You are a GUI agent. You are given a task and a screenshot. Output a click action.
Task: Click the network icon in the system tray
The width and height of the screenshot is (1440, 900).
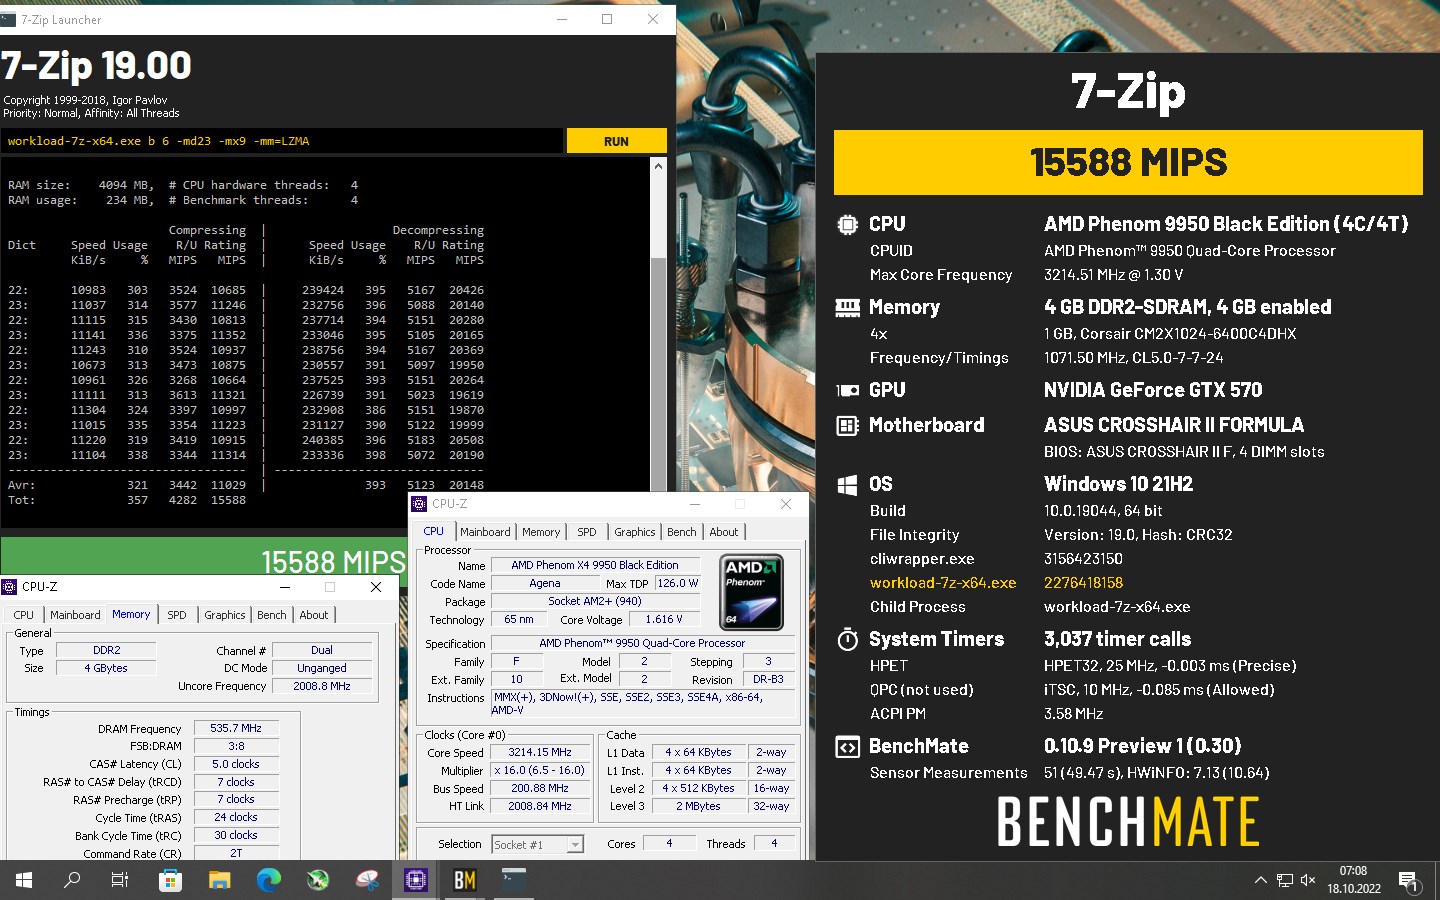(1285, 880)
